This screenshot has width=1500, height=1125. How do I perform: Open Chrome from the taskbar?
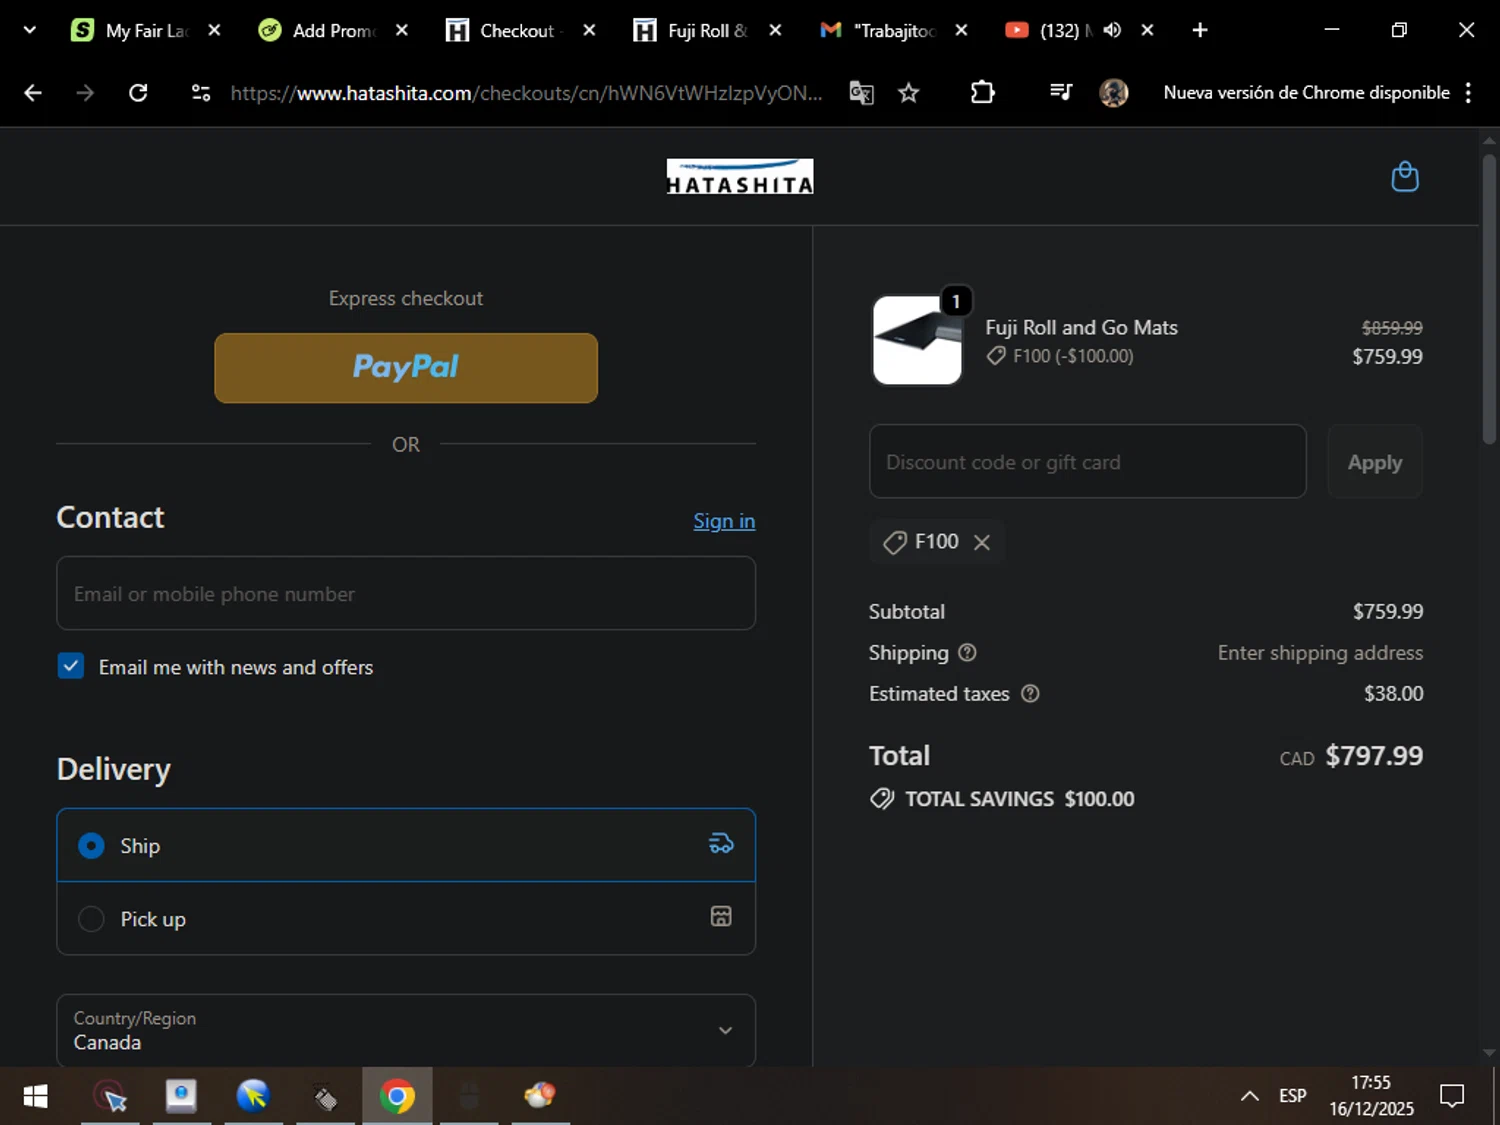[x=397, y=1097]
